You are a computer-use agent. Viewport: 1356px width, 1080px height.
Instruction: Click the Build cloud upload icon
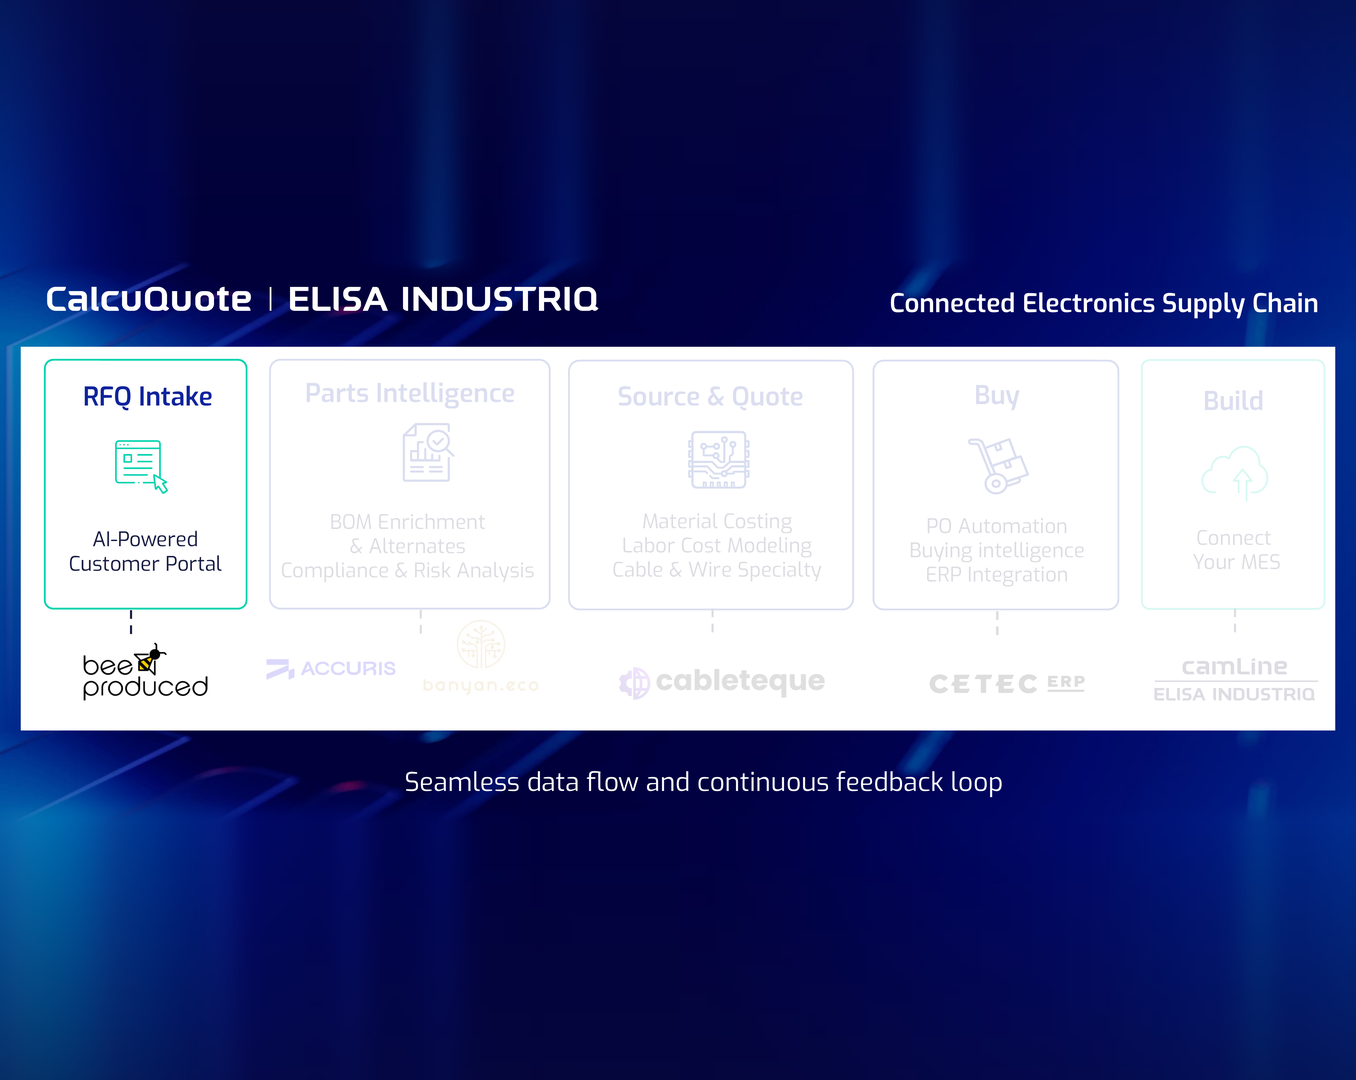(x=1235, y=472)
